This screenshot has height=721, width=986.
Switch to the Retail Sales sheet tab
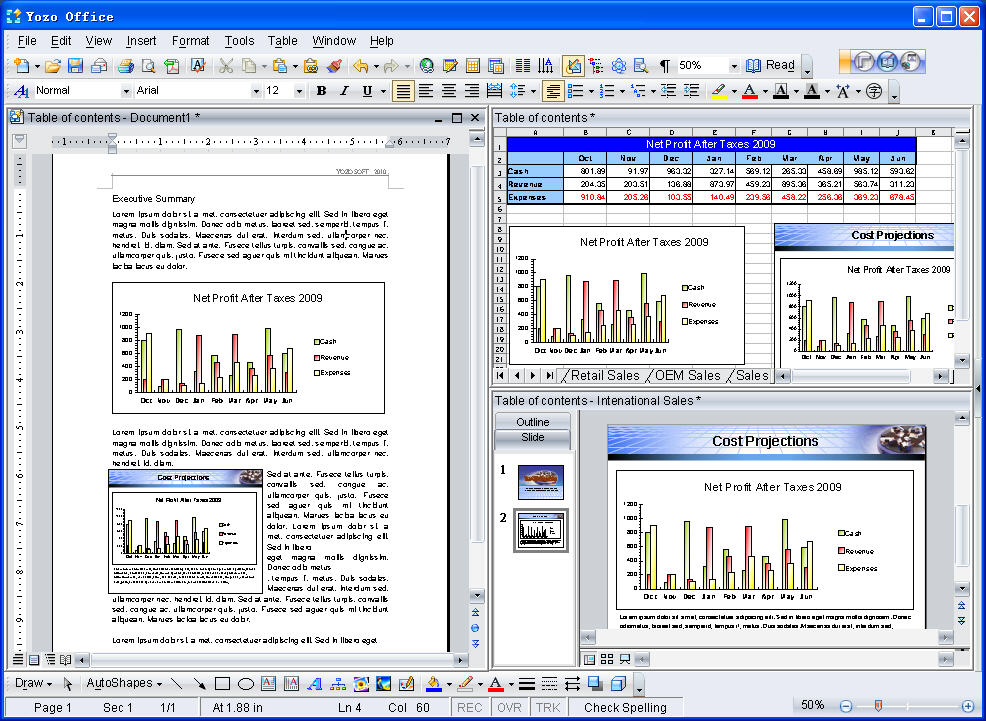(604, 376)
